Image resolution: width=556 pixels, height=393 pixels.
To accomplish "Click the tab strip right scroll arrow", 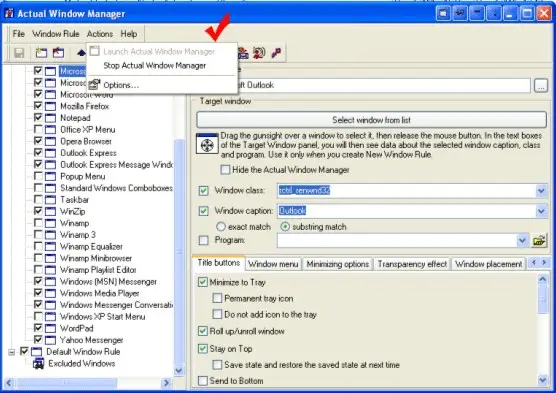I will tap(544, 262).
